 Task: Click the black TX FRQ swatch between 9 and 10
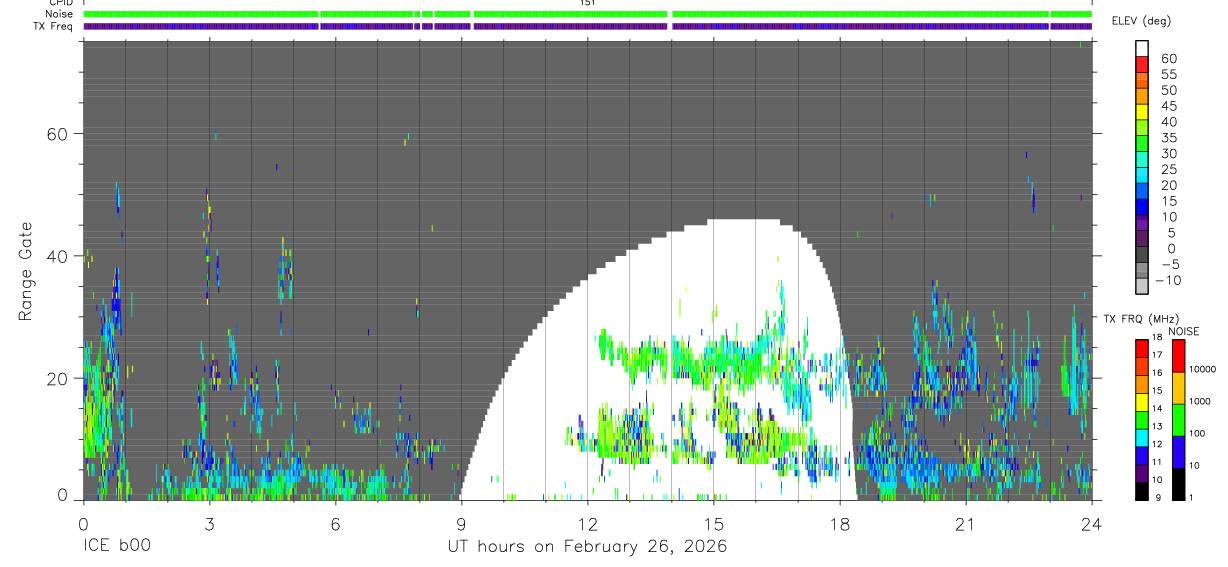point(1141,490)
